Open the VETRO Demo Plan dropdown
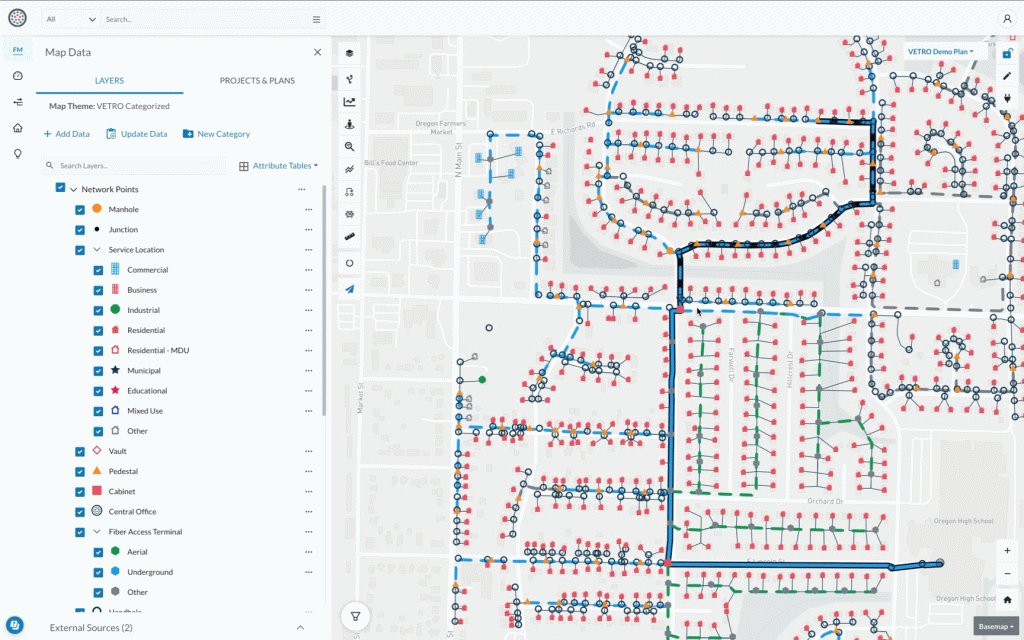The image size is (1024, 640). click(940, 52)
